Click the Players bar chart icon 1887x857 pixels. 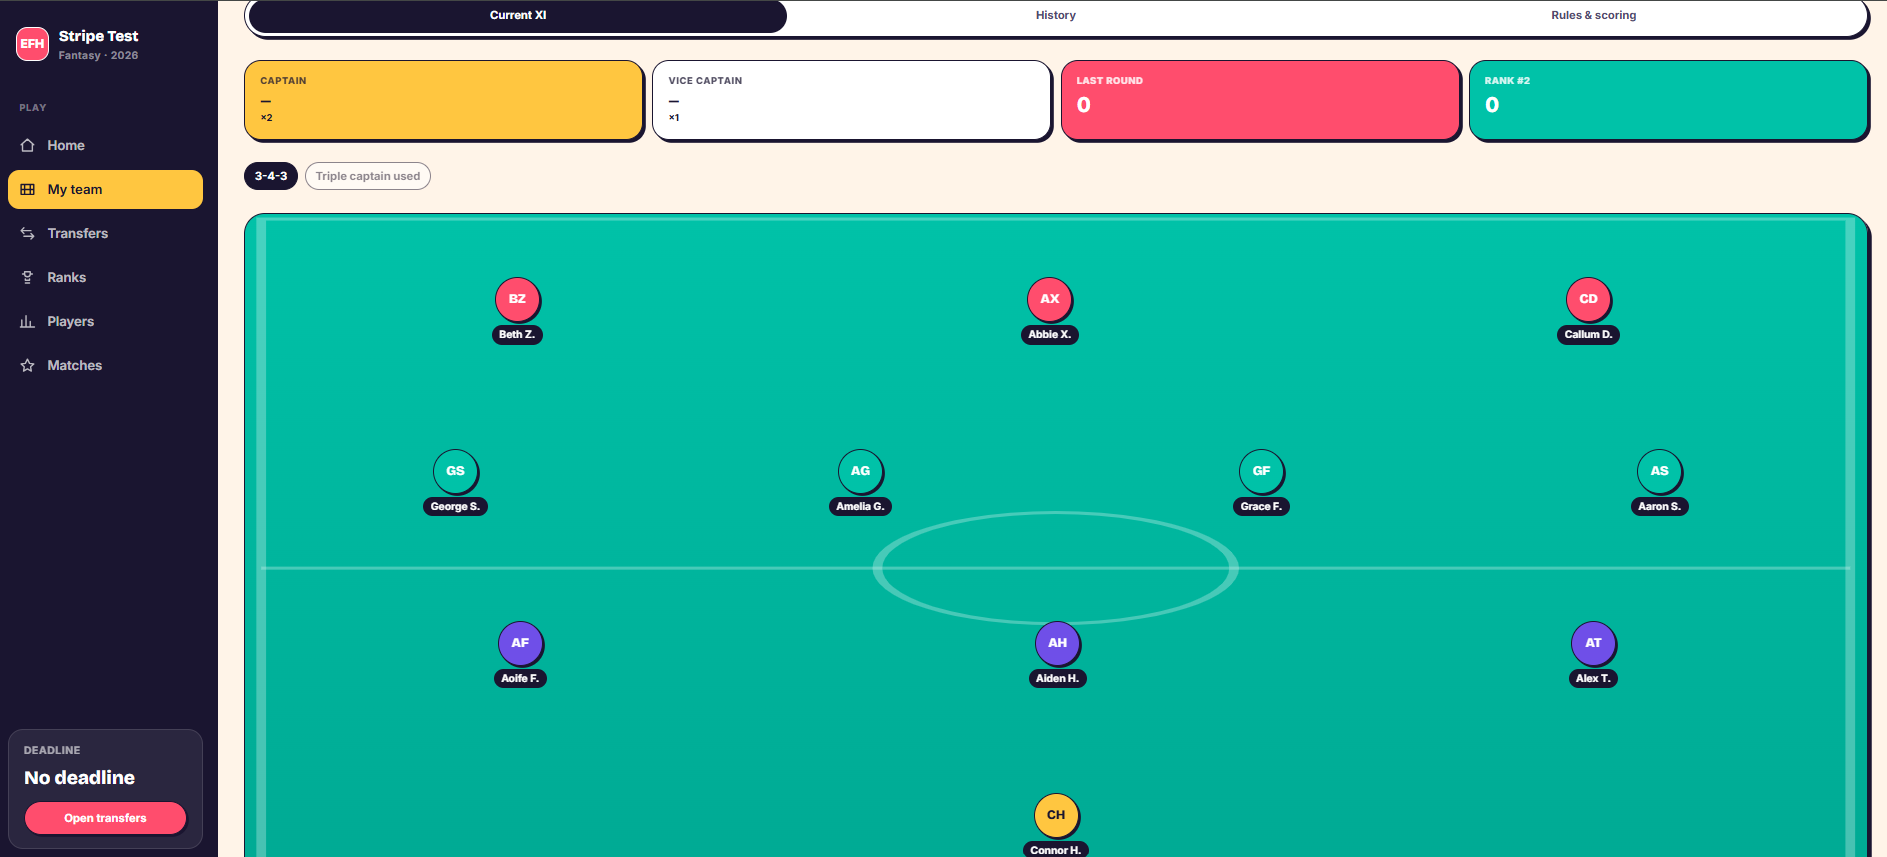(28, 322)
